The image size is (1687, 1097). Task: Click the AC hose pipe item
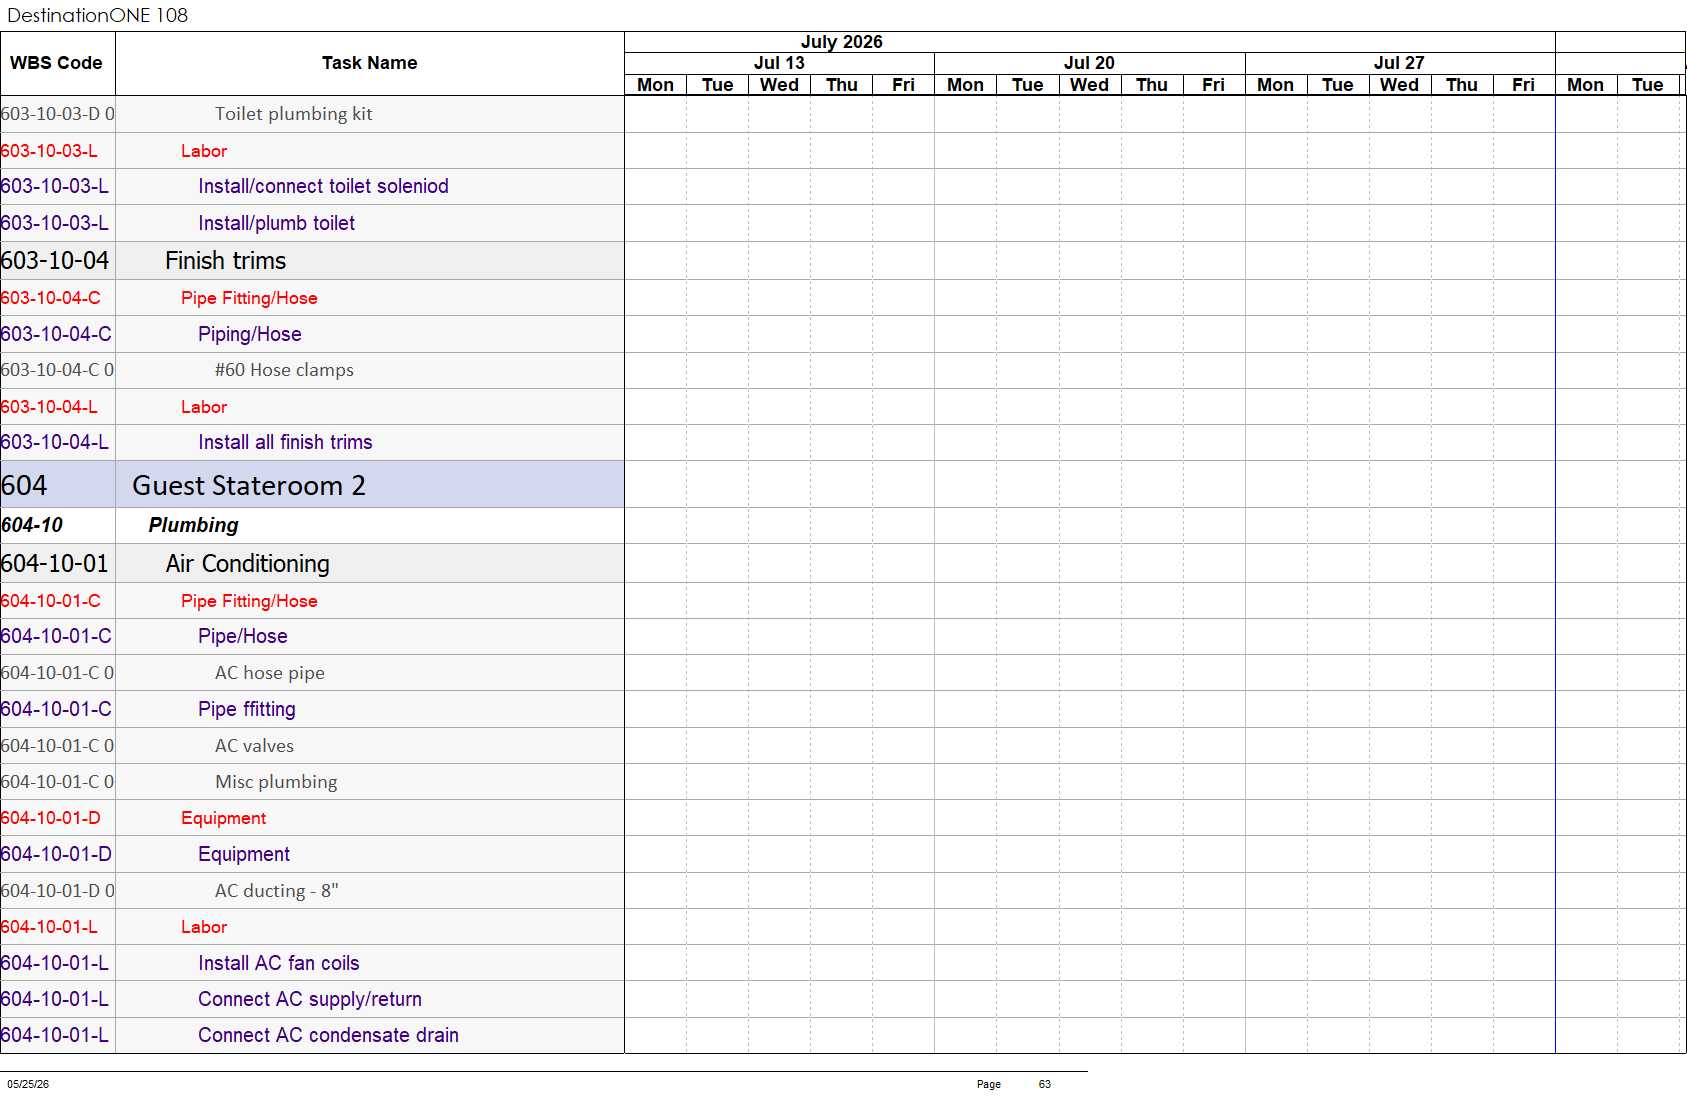coord(270,673)
